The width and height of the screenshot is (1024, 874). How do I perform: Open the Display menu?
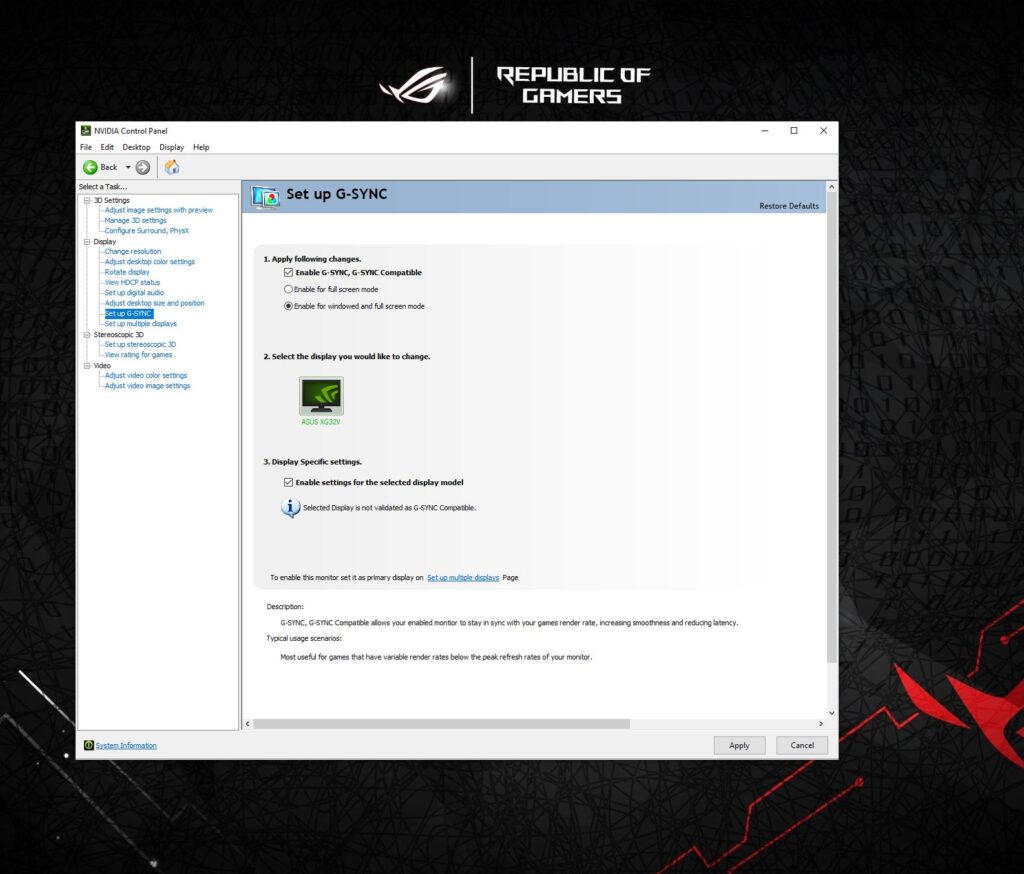coord(172,147)
